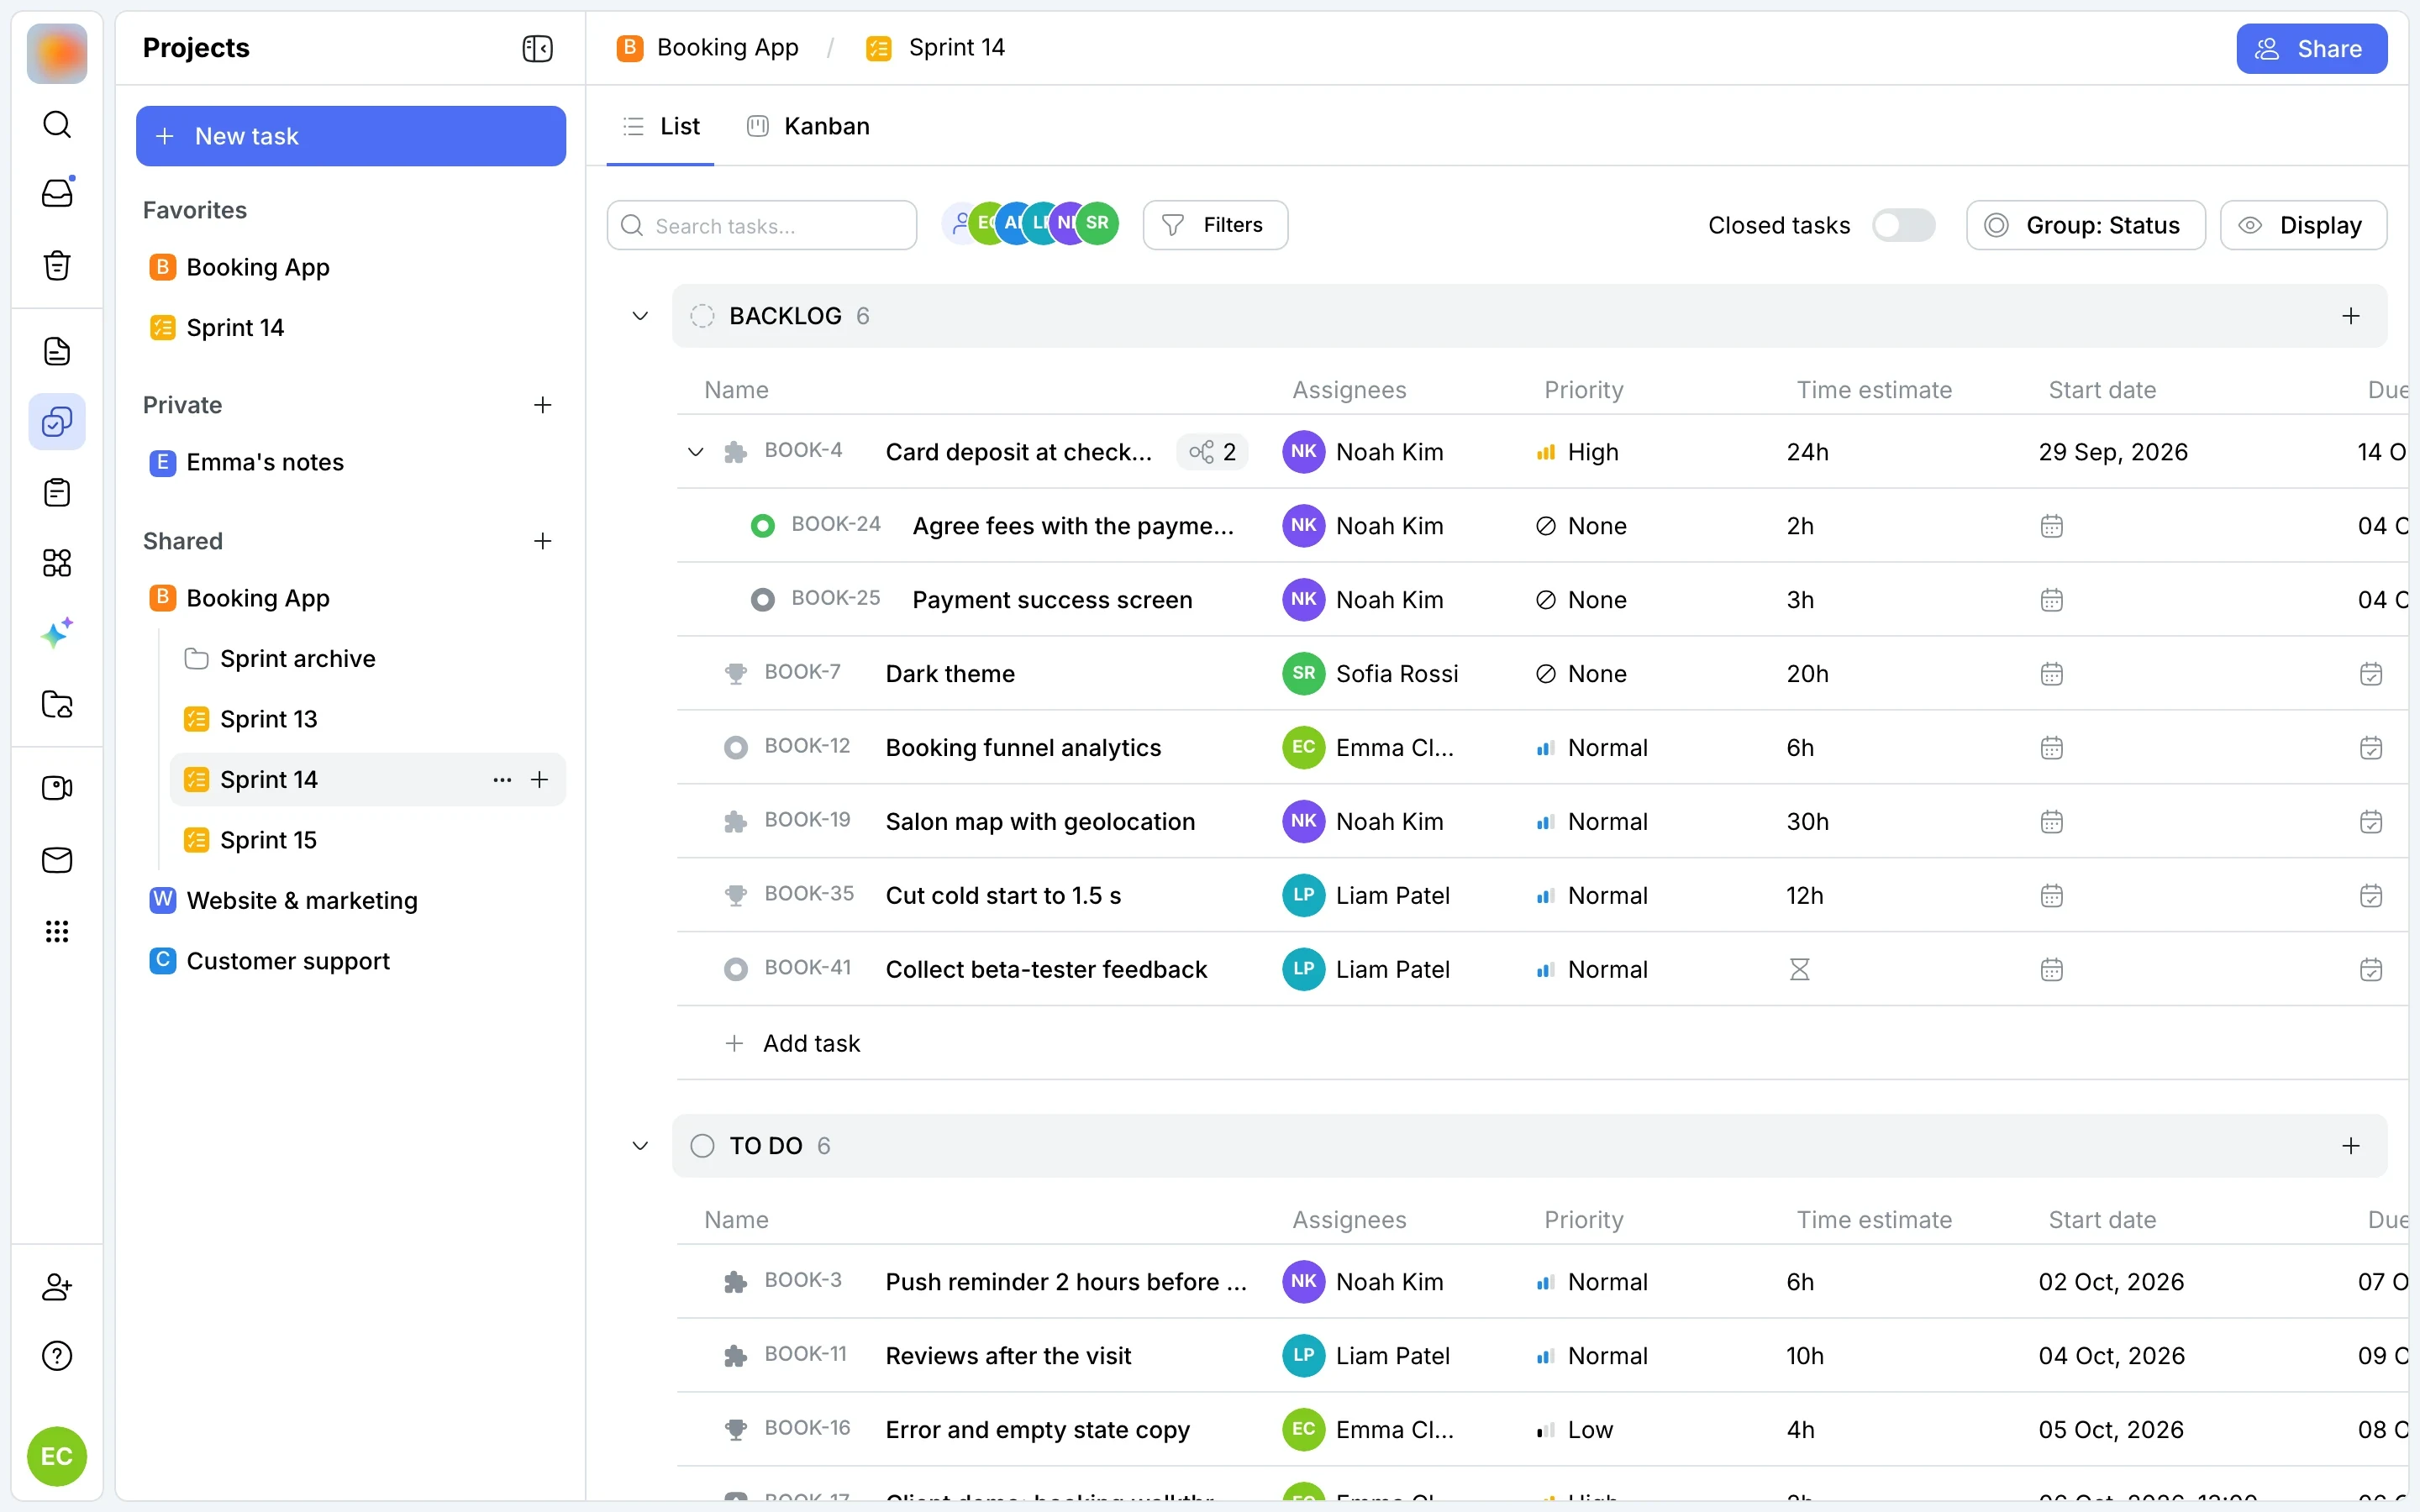
Task: Switch to the Kanban view tab
Action: [809, 126]
